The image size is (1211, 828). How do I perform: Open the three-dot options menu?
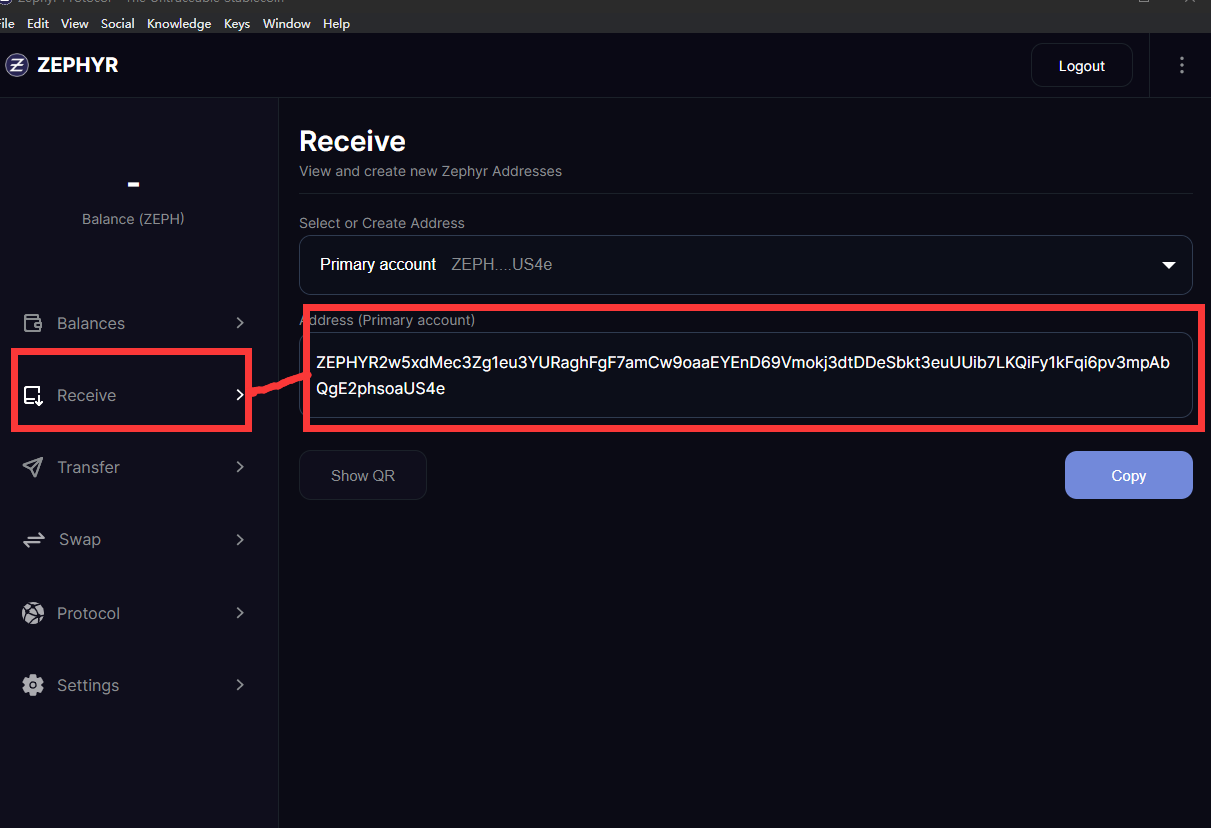point(1182,65)
